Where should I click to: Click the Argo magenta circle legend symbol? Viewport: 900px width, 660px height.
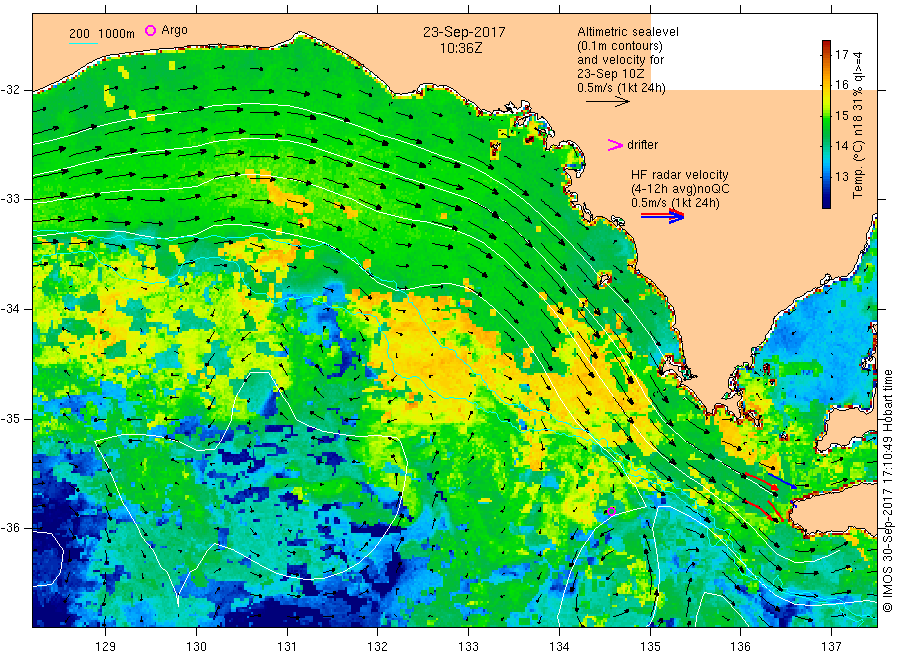[x=150, y=30]
